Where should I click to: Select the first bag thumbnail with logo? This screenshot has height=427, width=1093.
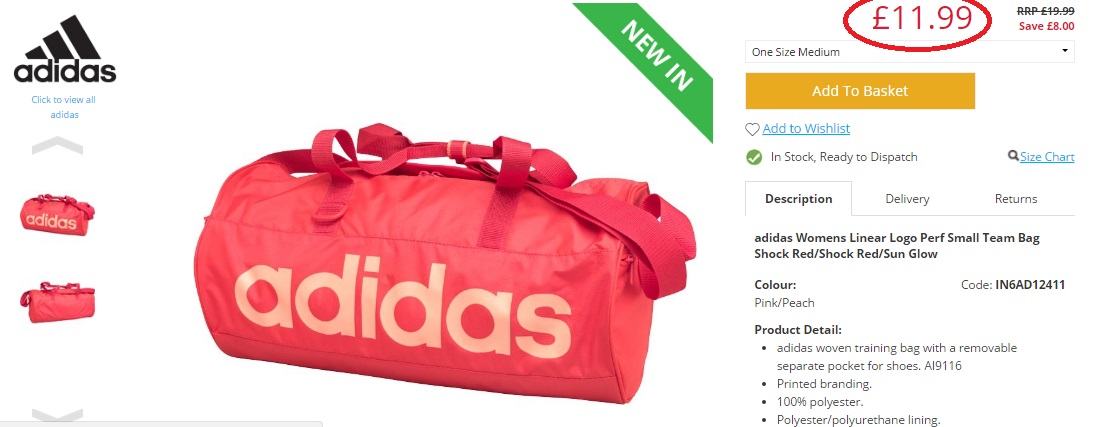click(57, 214)
